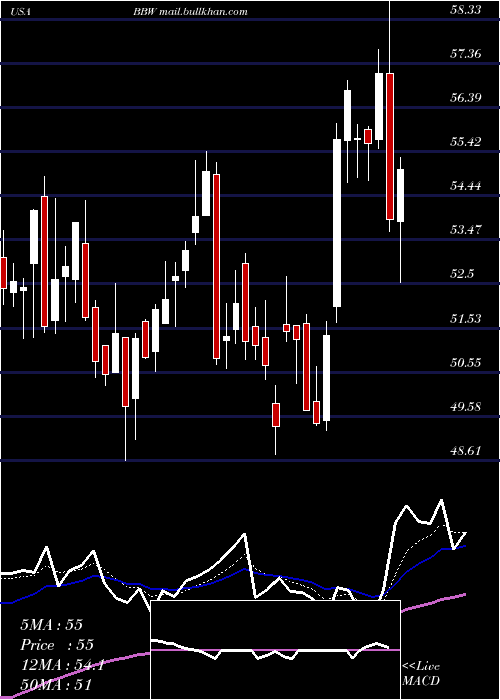Image resolution: width=500 pixels, height=700 pixels.
Task: Click the 12MA : 54.1 indicator text
Action: tap(62, 666)
